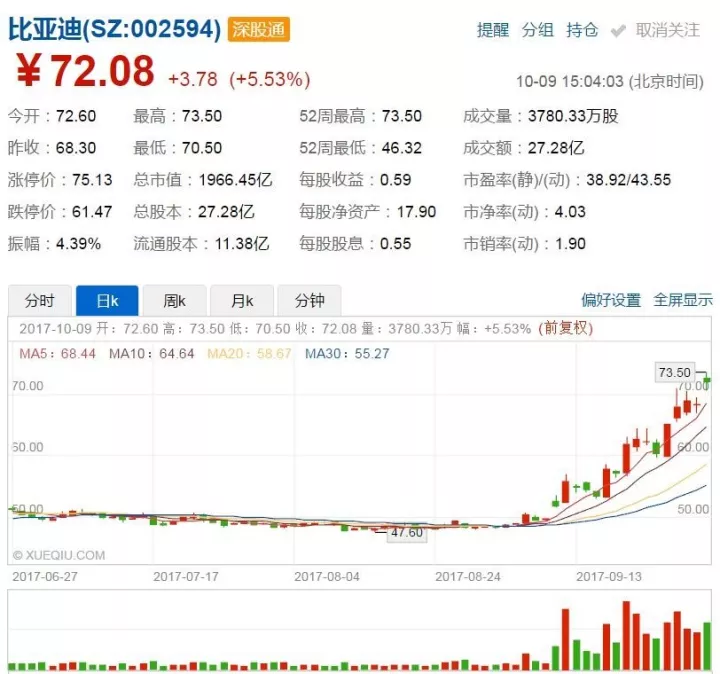Open the 分组 grouping link
Screen dimensions: 720x674
(x=538, y=30)
